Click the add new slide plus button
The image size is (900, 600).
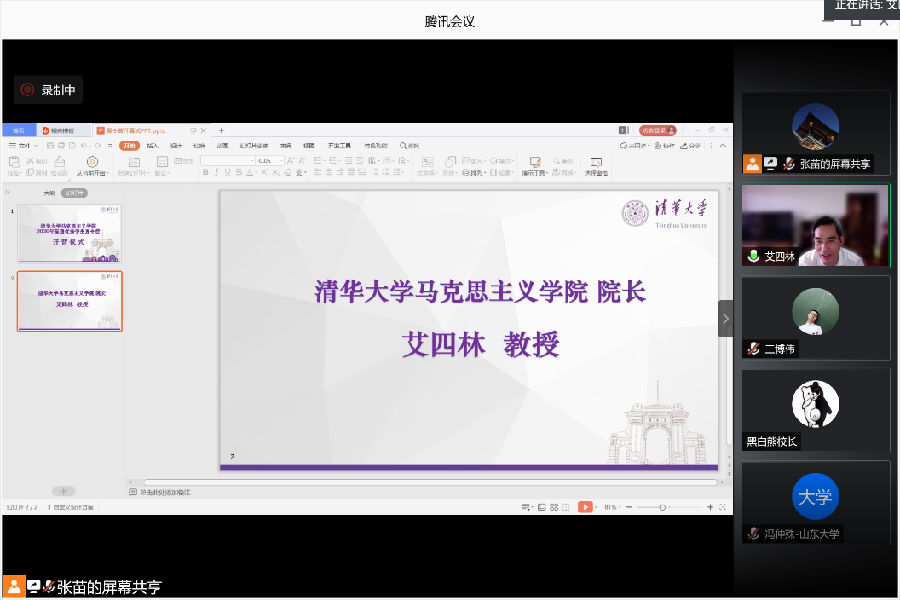coord(63,491)
